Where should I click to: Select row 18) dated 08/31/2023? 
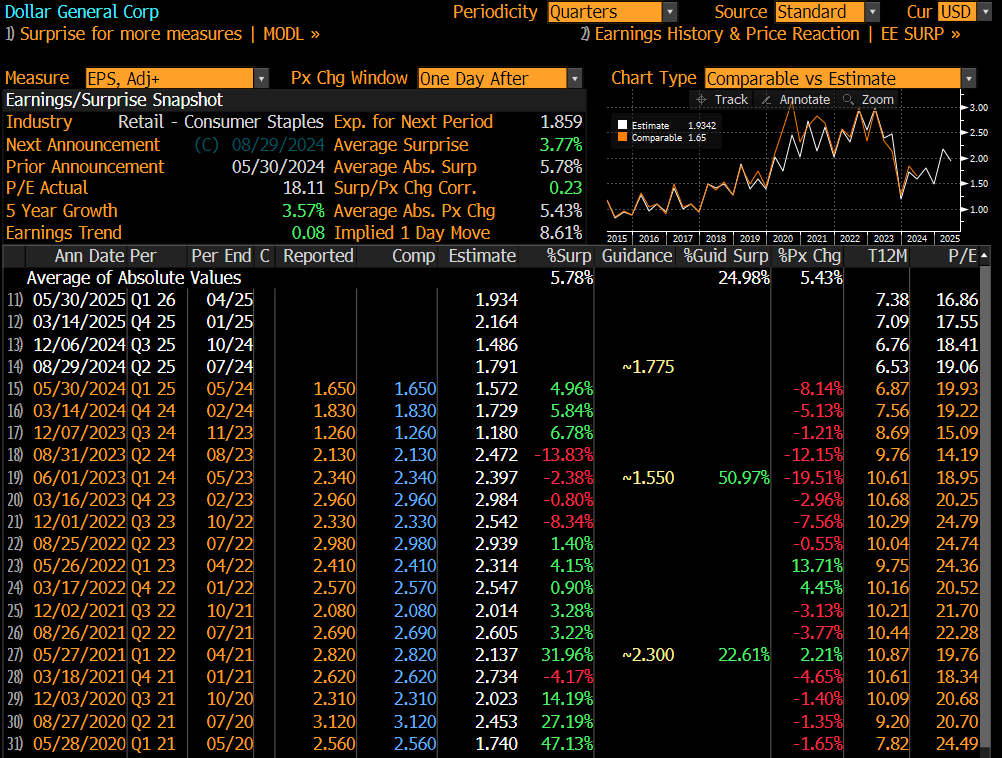492,455
